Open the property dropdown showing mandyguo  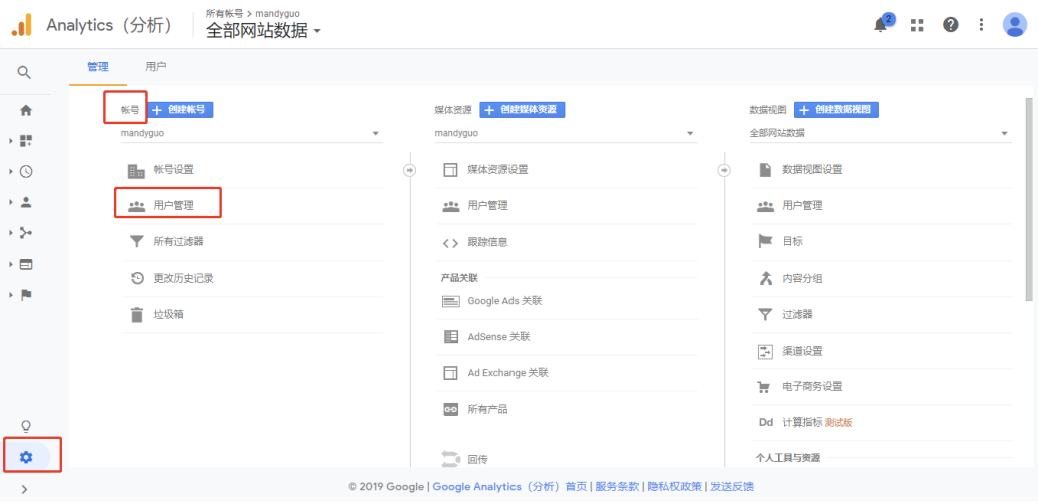(x=565, y=133)
